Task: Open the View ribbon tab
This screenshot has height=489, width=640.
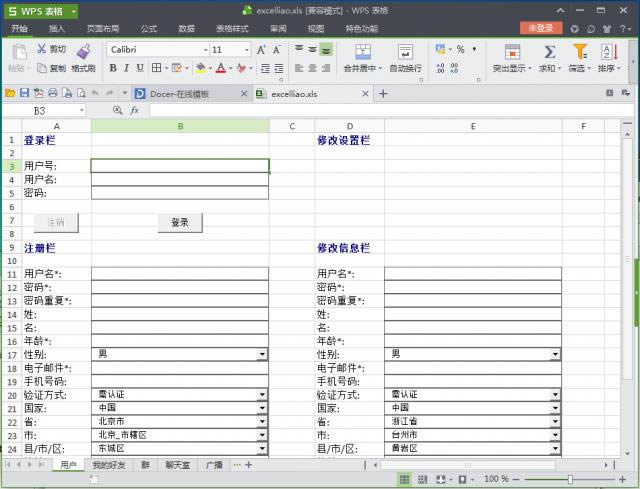Action: [x=316, y=29]
